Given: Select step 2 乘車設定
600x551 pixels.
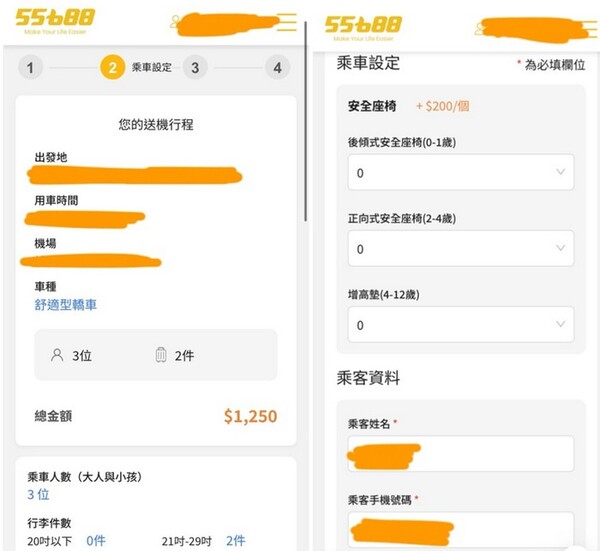Looking at the screenshot, I should (112, 67).
